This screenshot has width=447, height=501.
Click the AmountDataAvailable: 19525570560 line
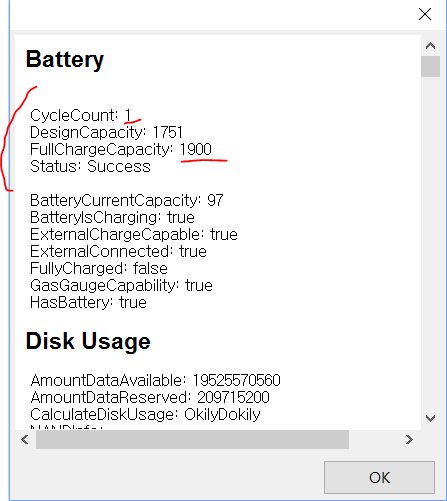tap(155, 380)
